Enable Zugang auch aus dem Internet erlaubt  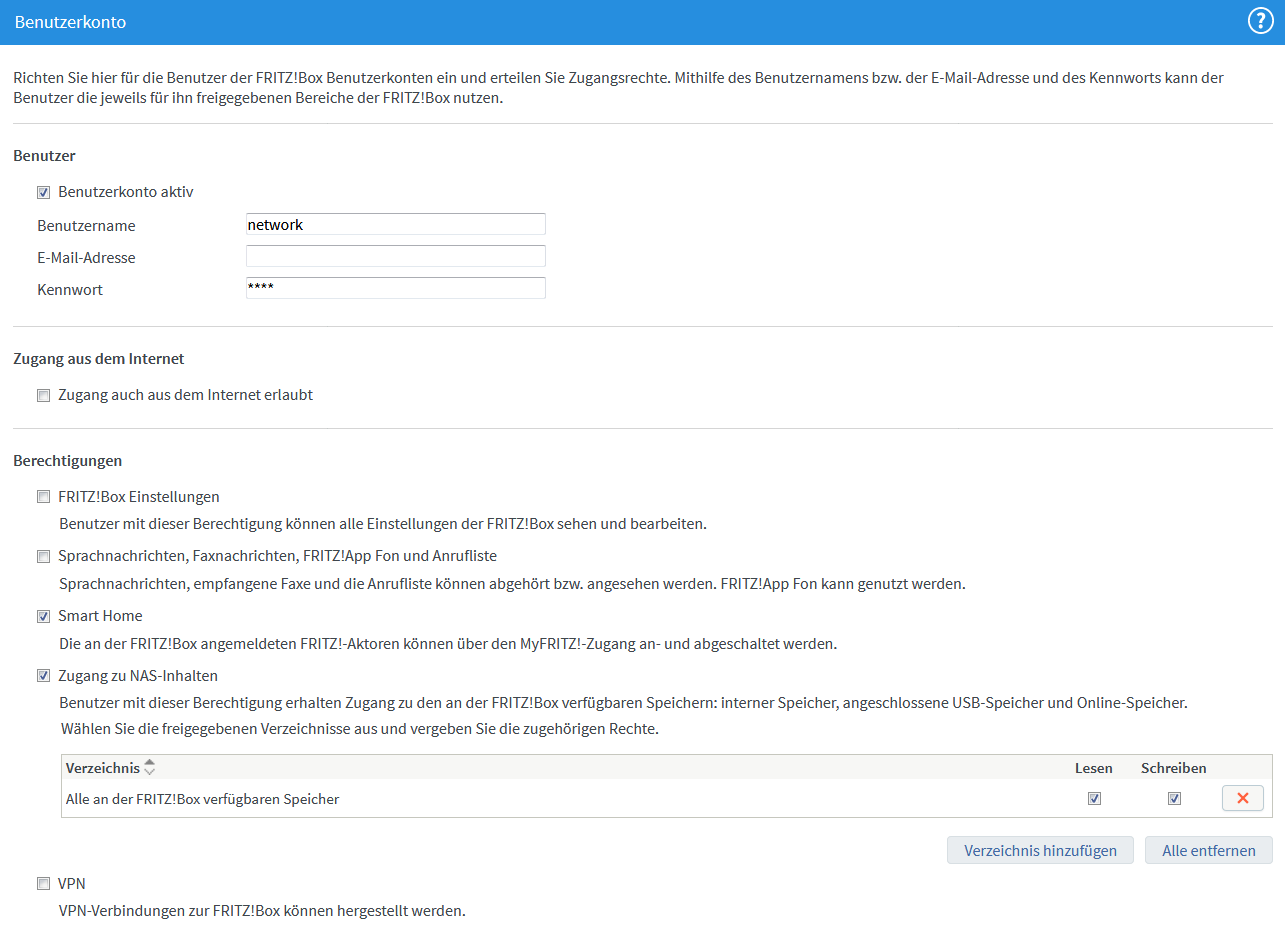click(x=44, y=395)
